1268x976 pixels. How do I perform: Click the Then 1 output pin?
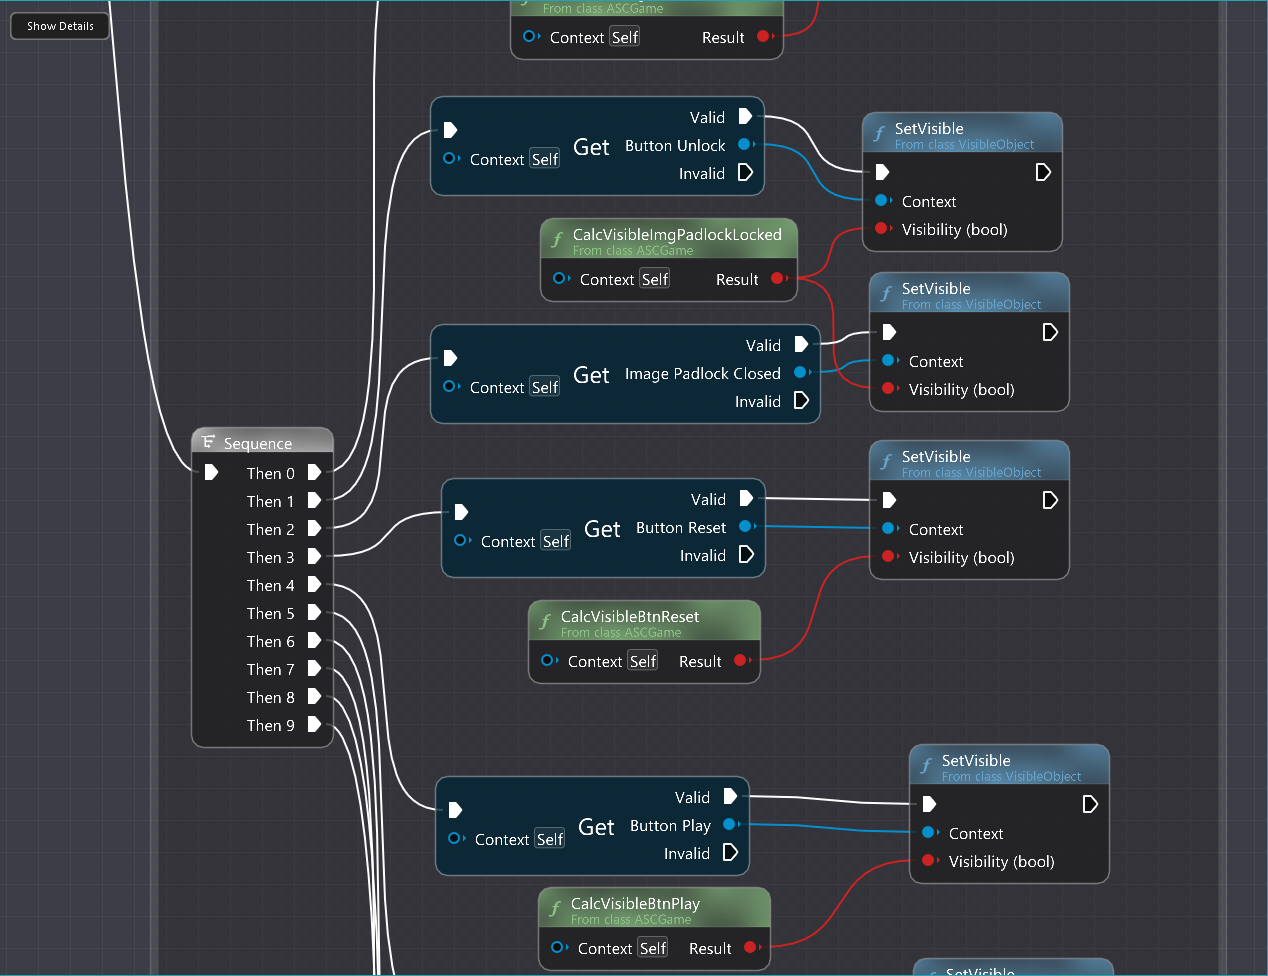coord(314,500)
